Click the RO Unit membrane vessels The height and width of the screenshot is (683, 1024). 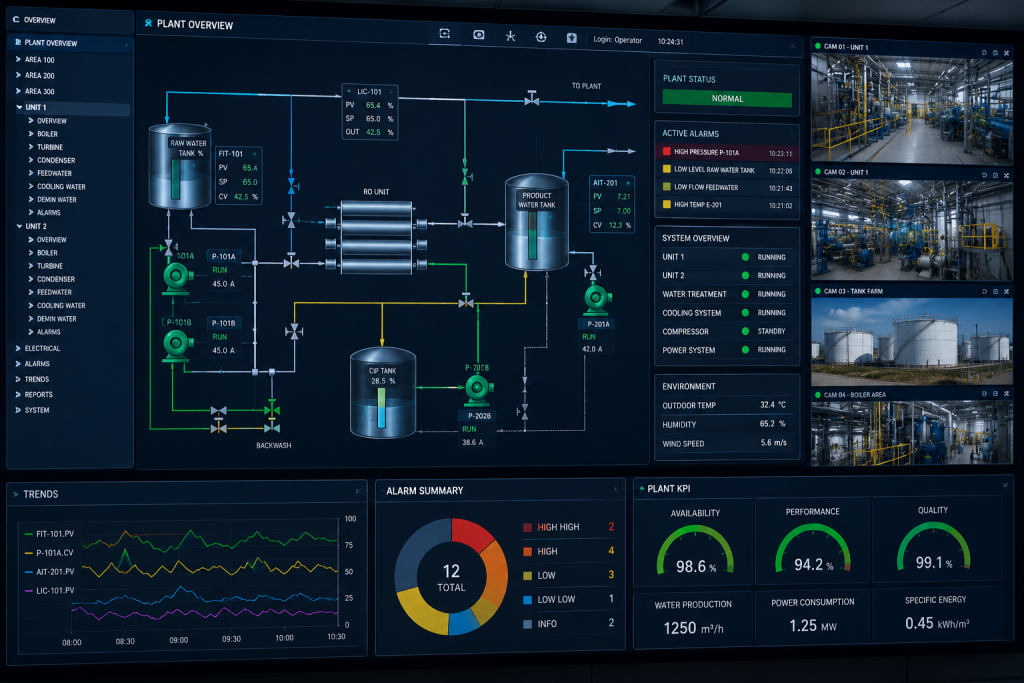coord(377,236)
